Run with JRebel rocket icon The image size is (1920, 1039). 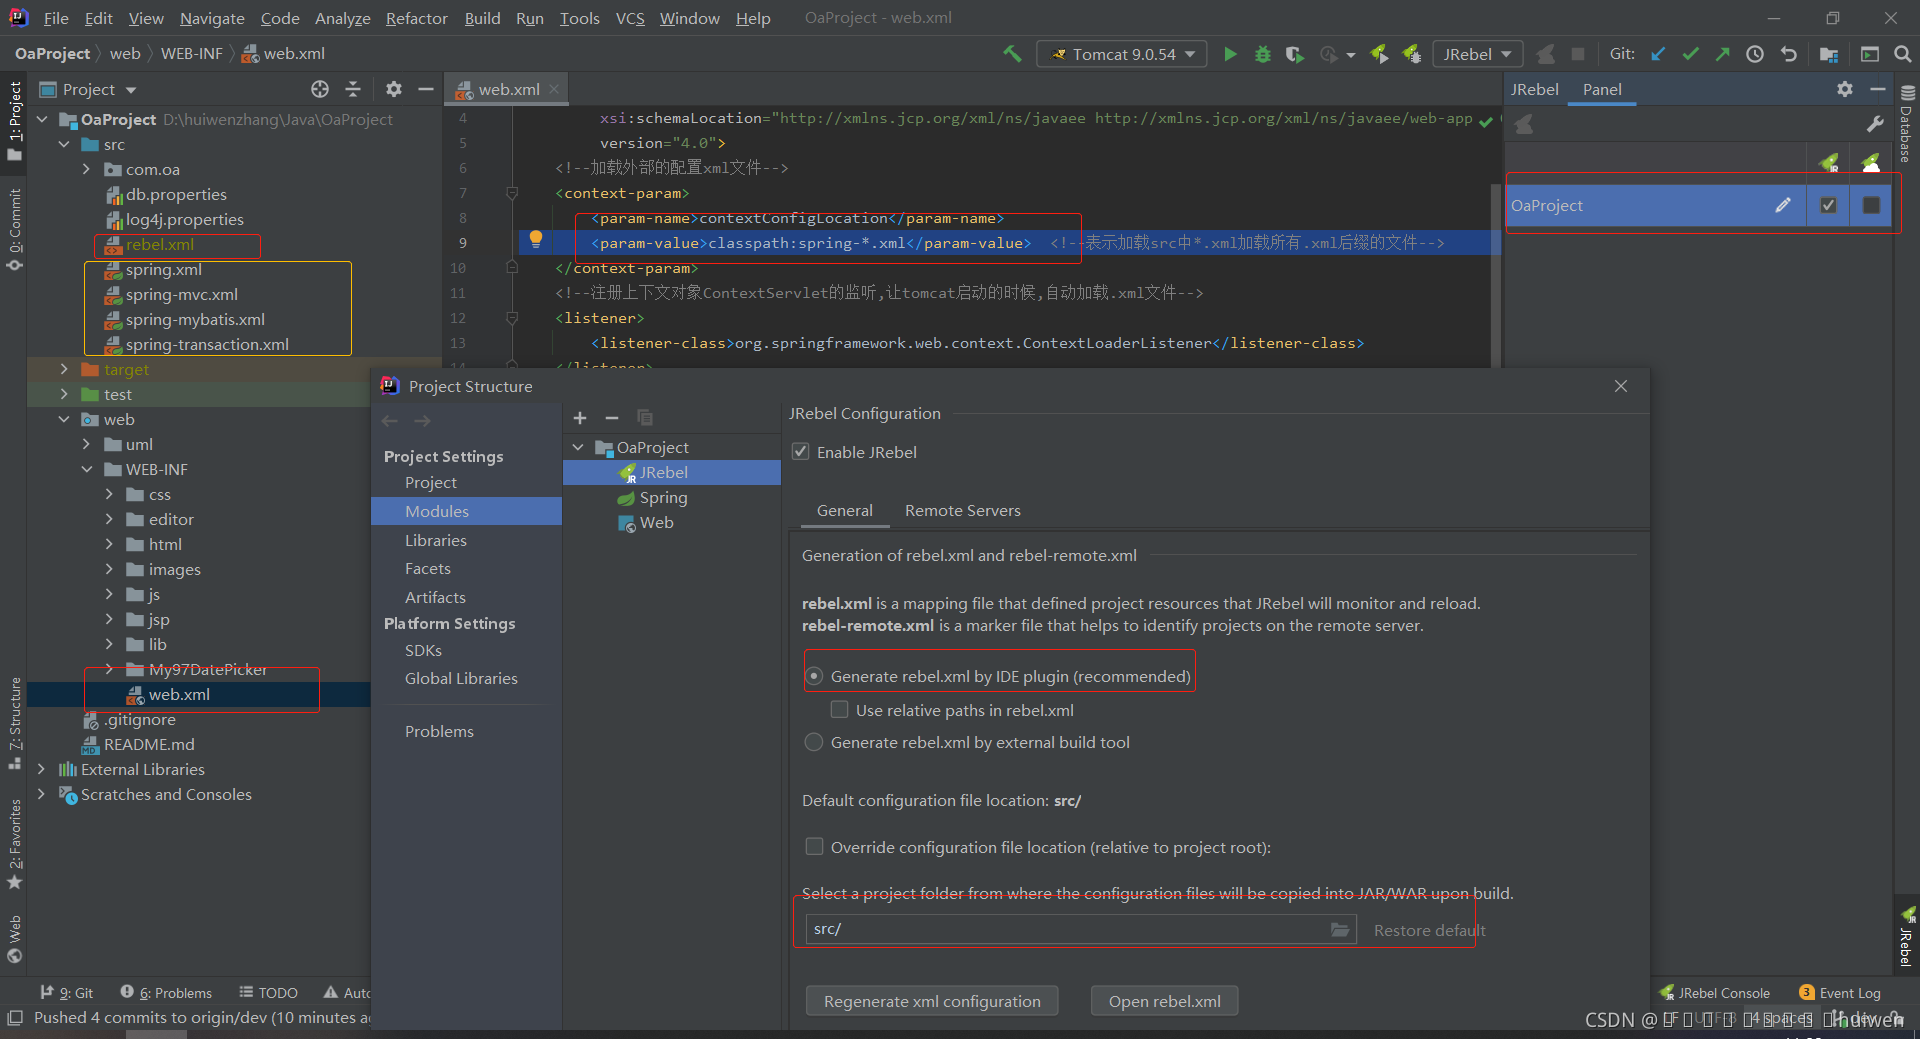(x=1379, y=54)
